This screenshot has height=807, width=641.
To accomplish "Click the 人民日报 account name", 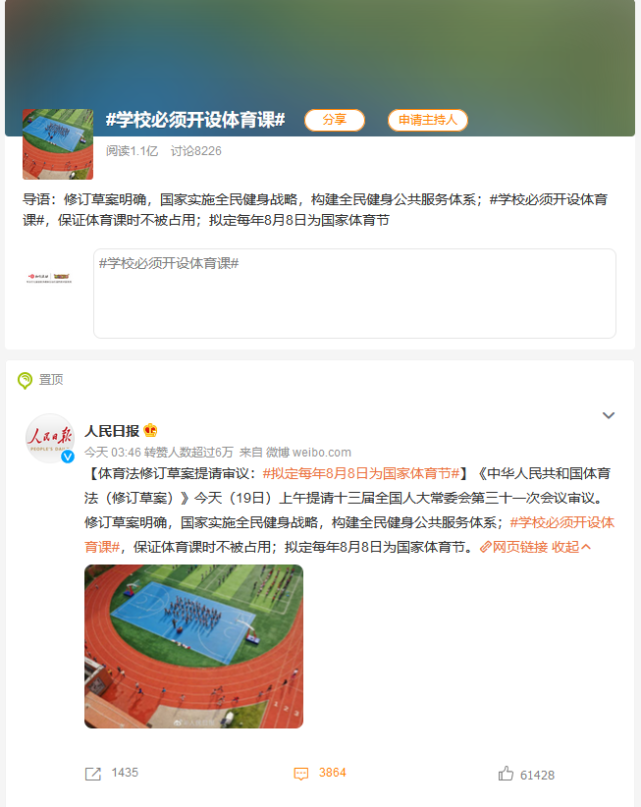I will tap(112, 430).
